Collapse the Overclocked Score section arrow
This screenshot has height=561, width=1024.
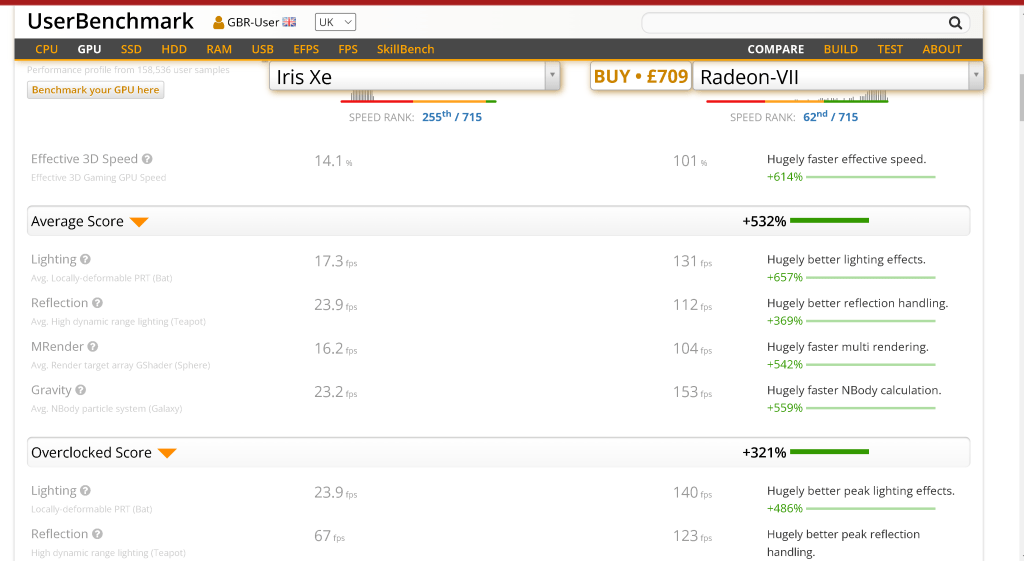click(167, 453)
